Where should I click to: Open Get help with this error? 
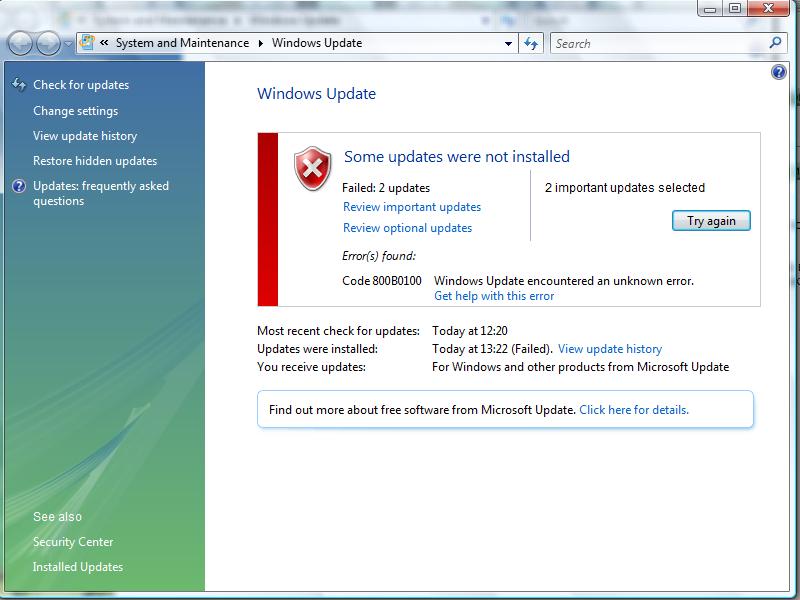click(x=494, y=296)
